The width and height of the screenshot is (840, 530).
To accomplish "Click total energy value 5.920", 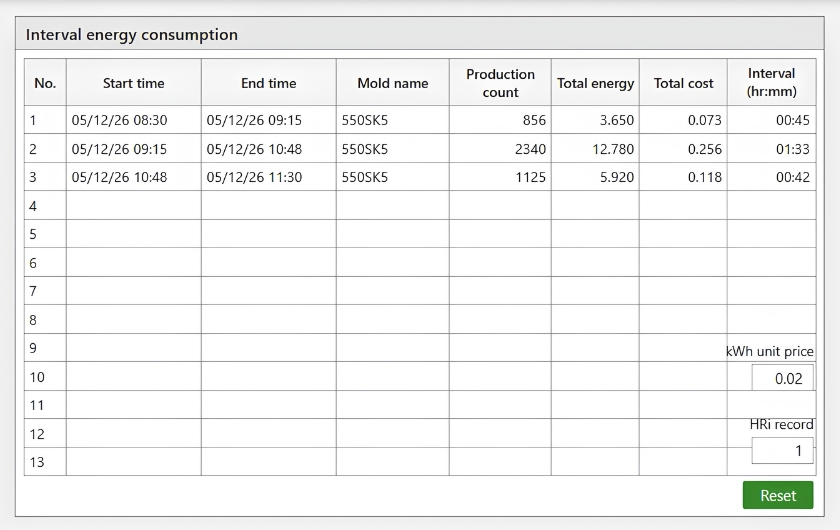I will [x=617, y=177].
